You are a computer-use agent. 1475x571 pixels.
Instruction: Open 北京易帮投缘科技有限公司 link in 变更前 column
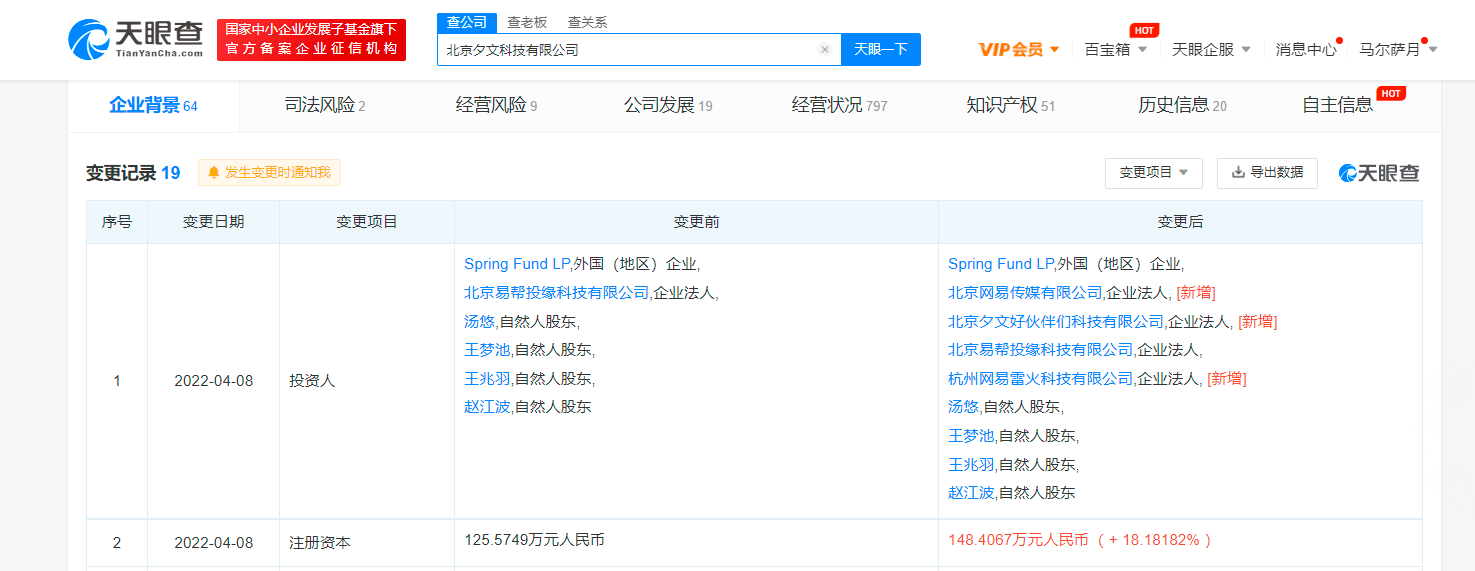[x=557, y=293]
